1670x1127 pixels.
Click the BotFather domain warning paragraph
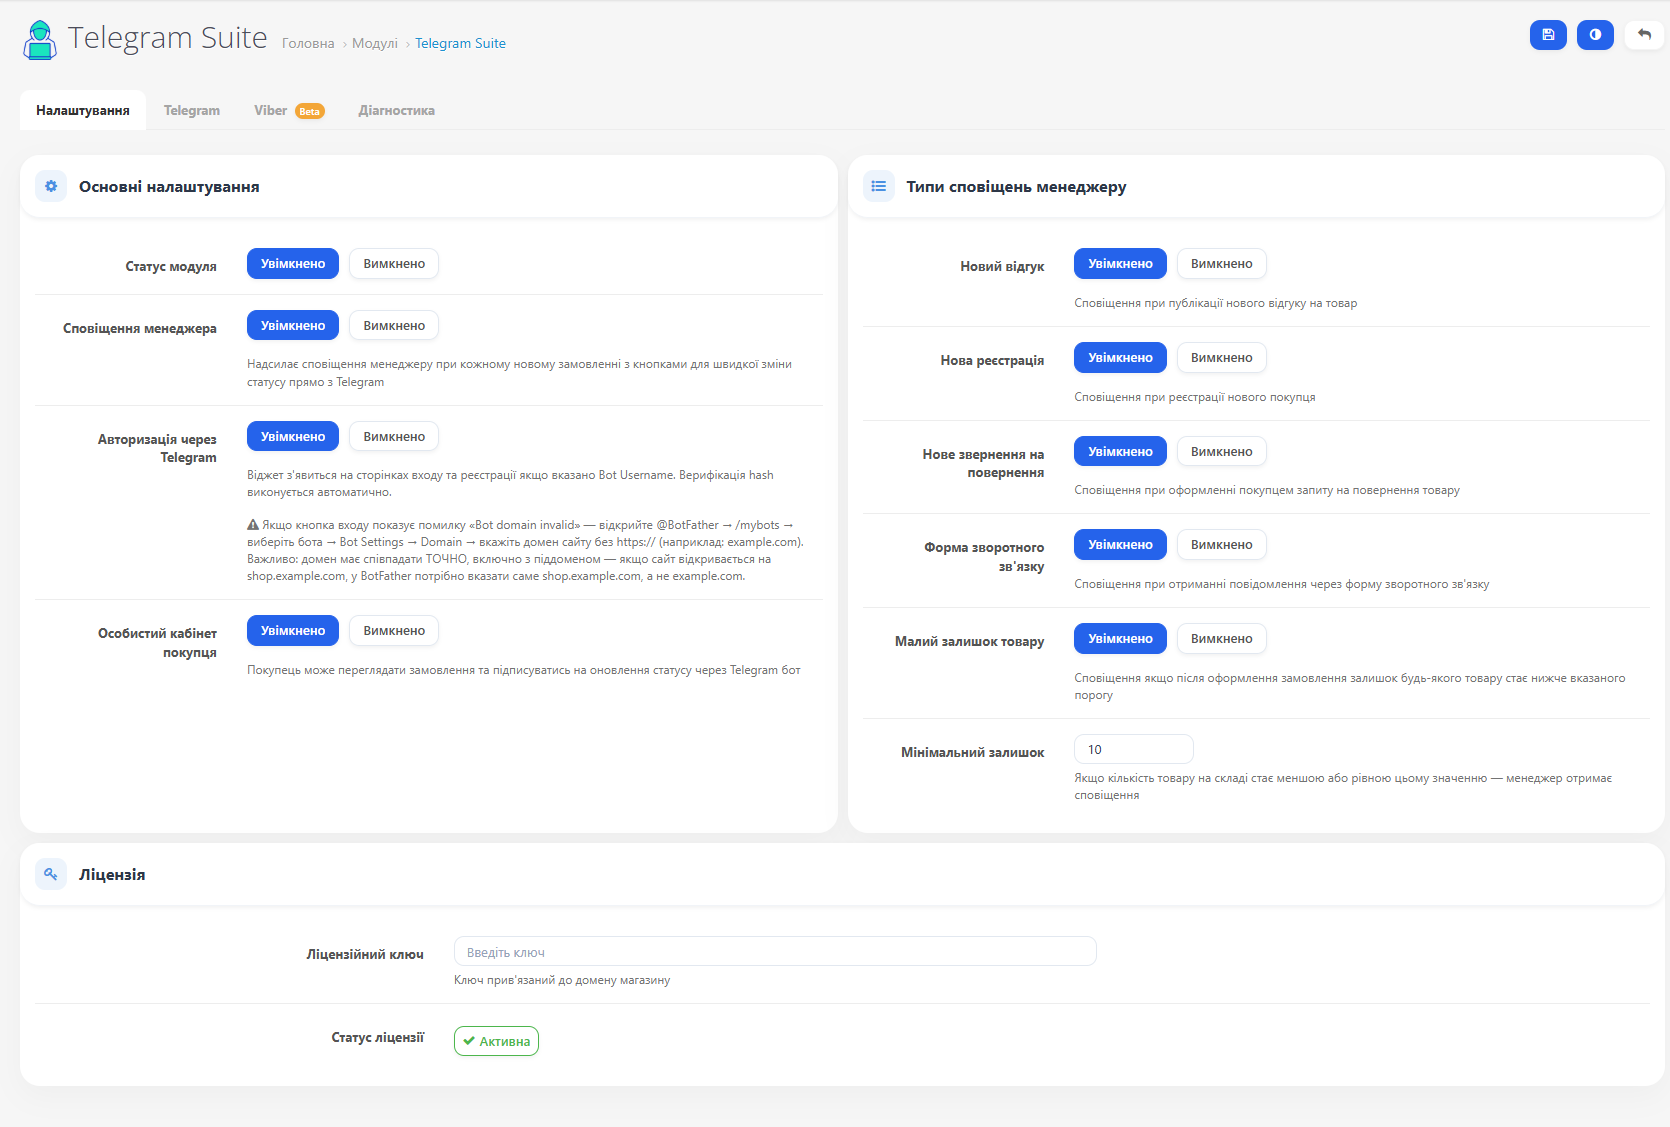[526, 550]
